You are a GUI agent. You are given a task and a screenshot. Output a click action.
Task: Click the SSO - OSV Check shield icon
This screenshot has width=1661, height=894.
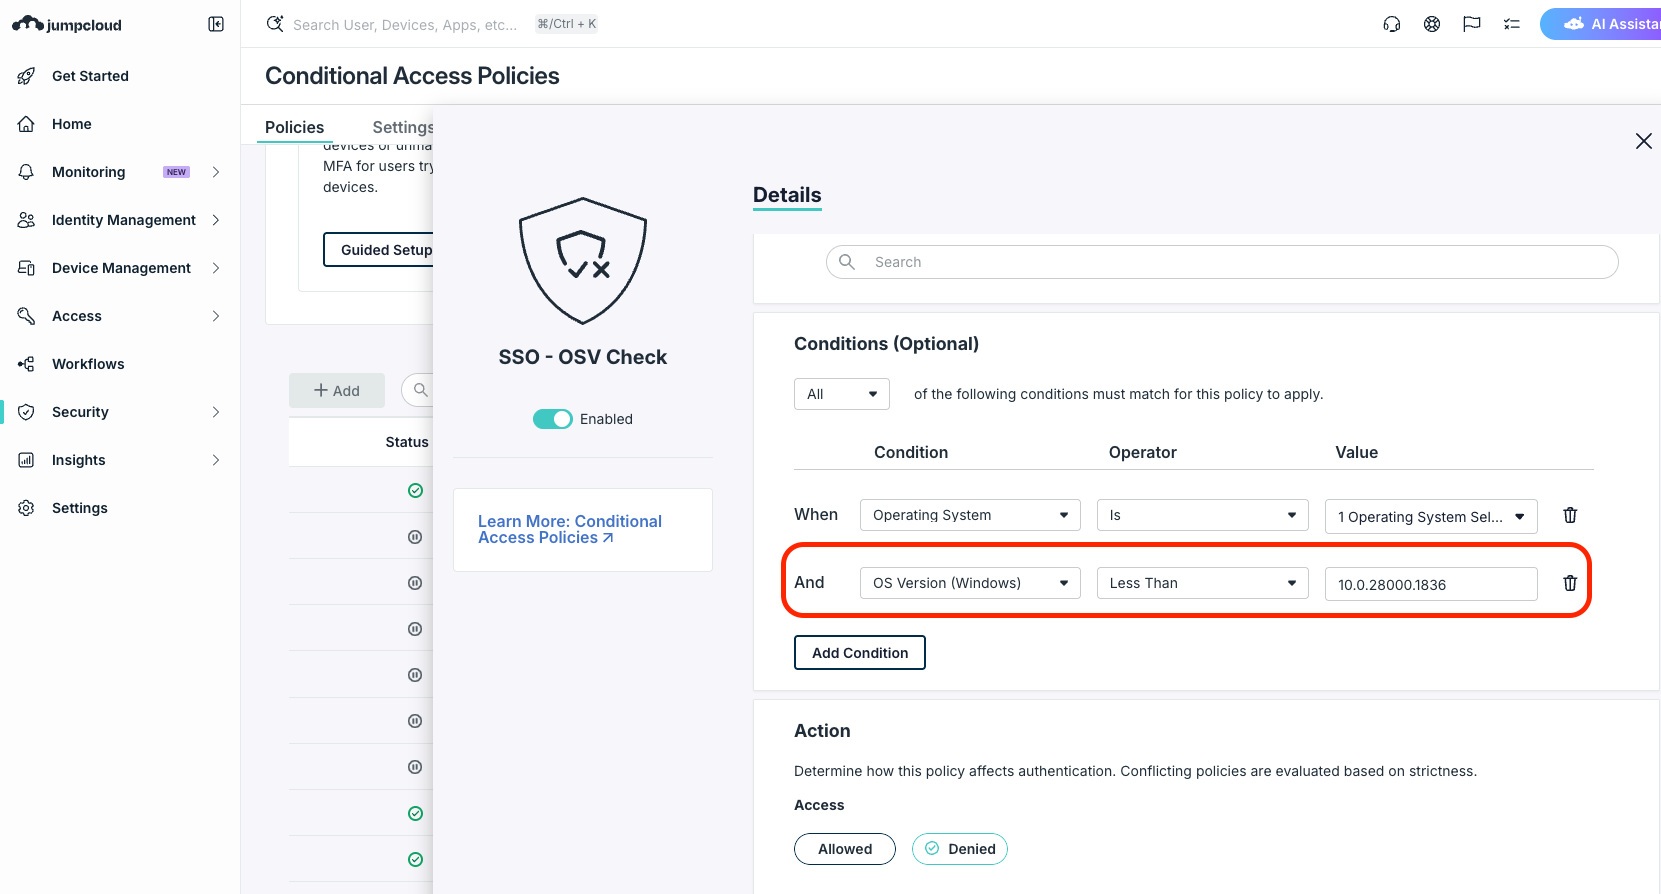583,261
